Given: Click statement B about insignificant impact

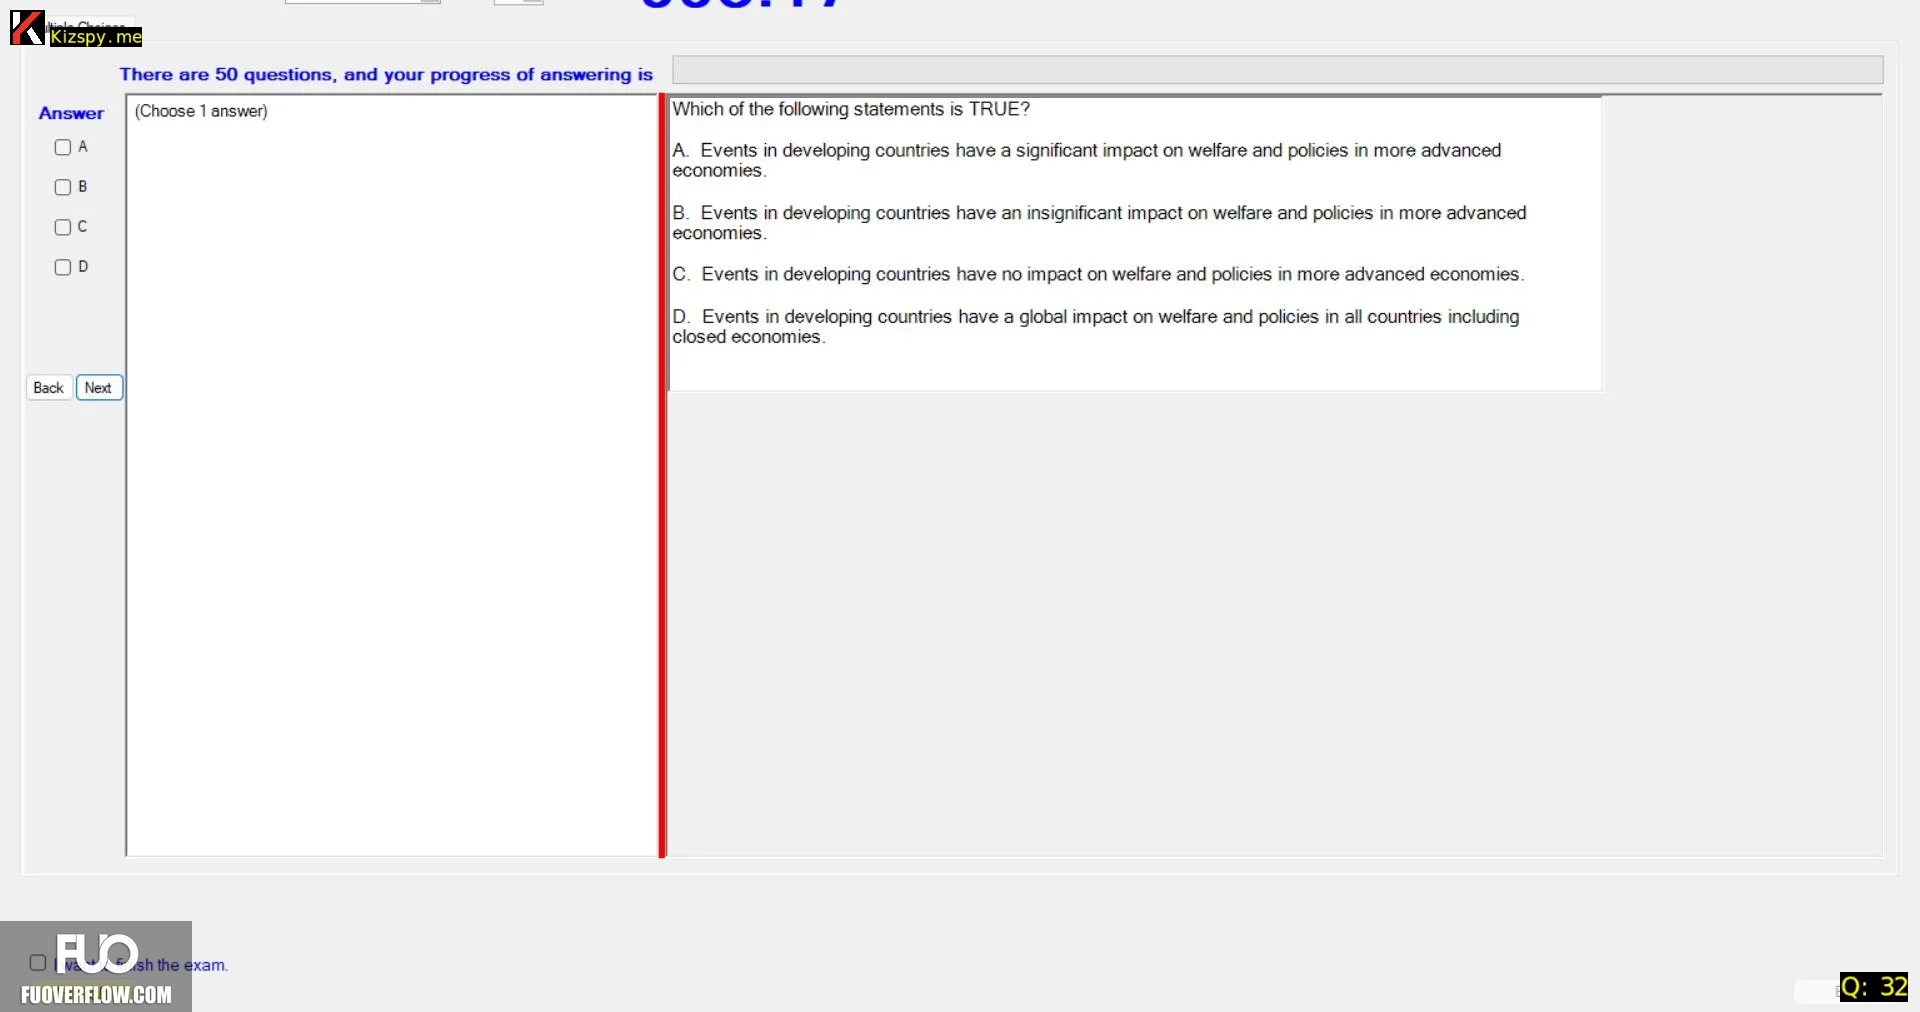Looking at the screenshot, I should (x=1099, y=223).
